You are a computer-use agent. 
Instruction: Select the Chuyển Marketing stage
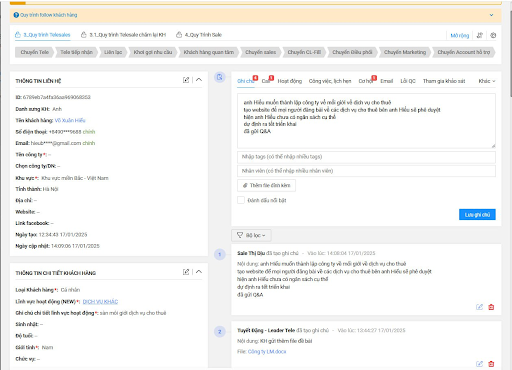coord(405,52)
